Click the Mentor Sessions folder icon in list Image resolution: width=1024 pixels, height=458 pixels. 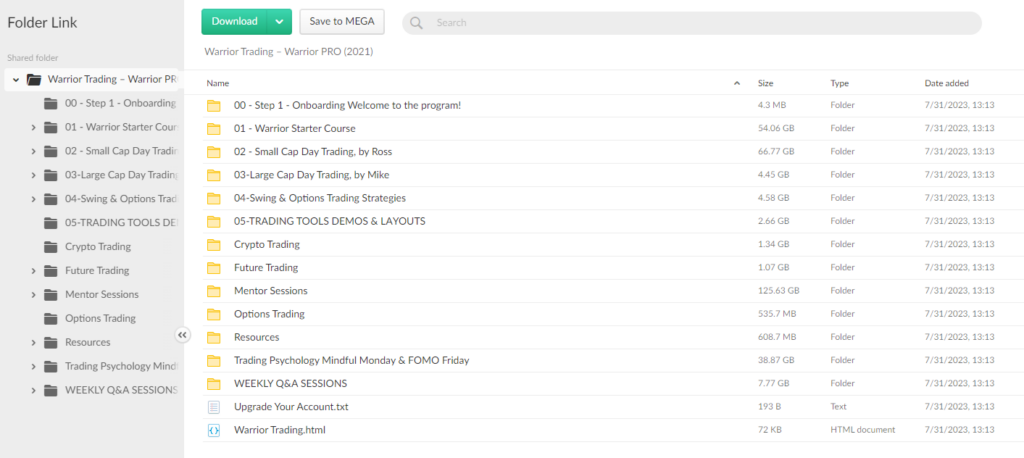pos(213,291)
